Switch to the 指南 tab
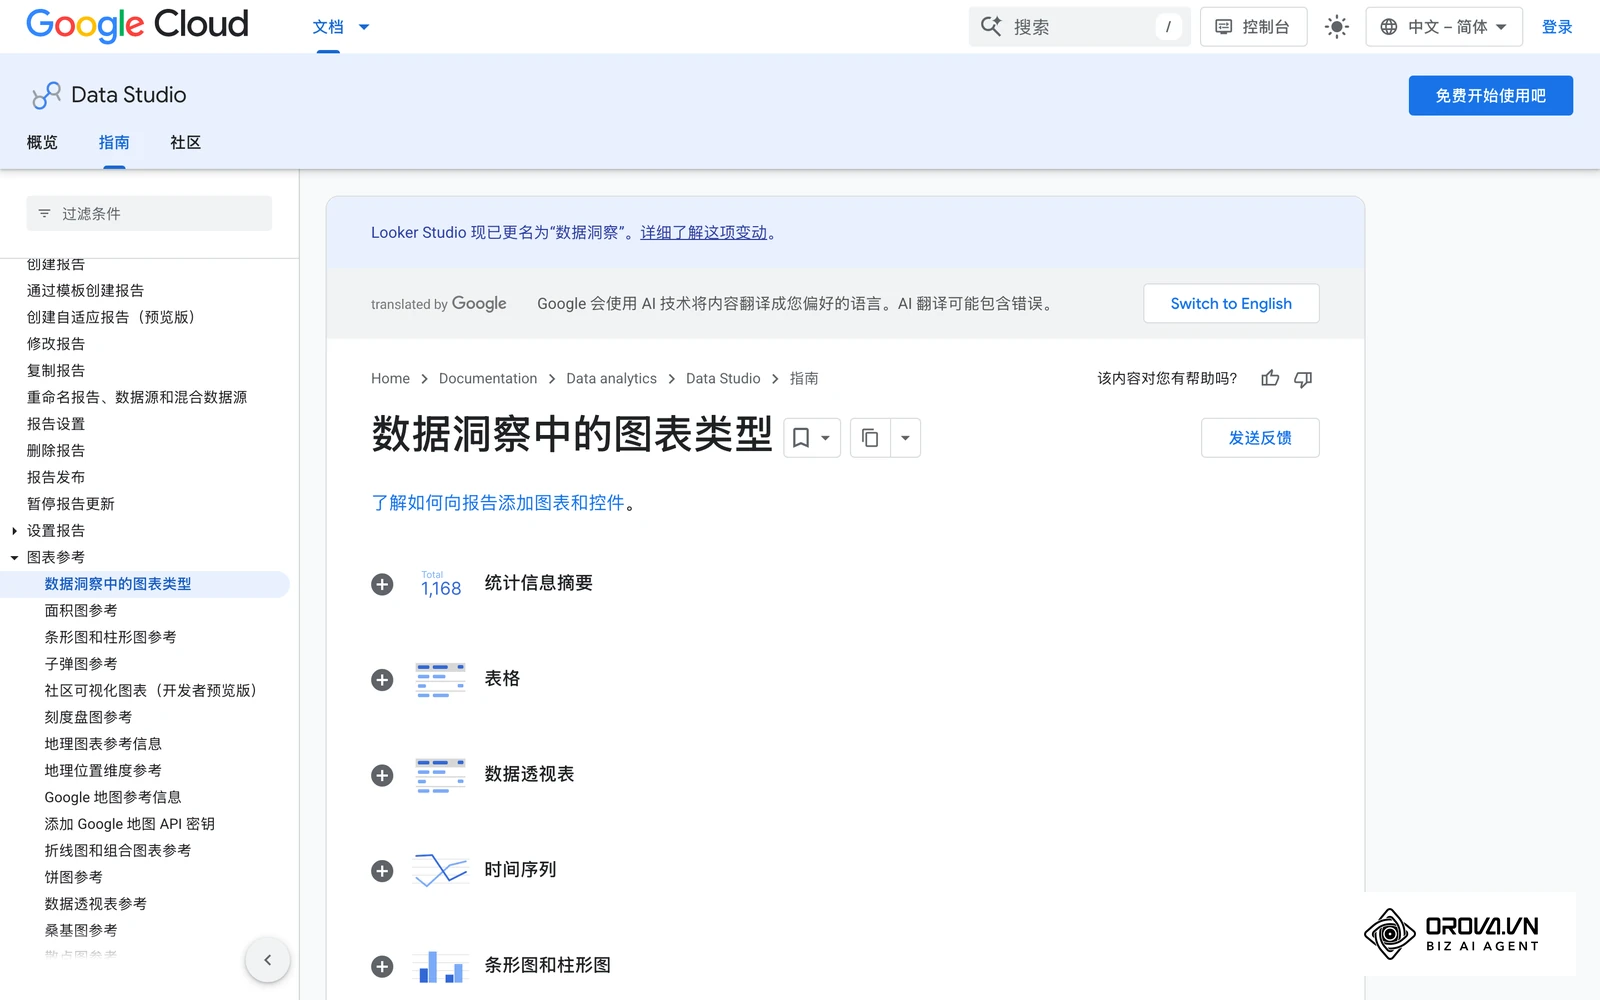The width and height of the screenshot is (1600, 1000). pos(114,143)
